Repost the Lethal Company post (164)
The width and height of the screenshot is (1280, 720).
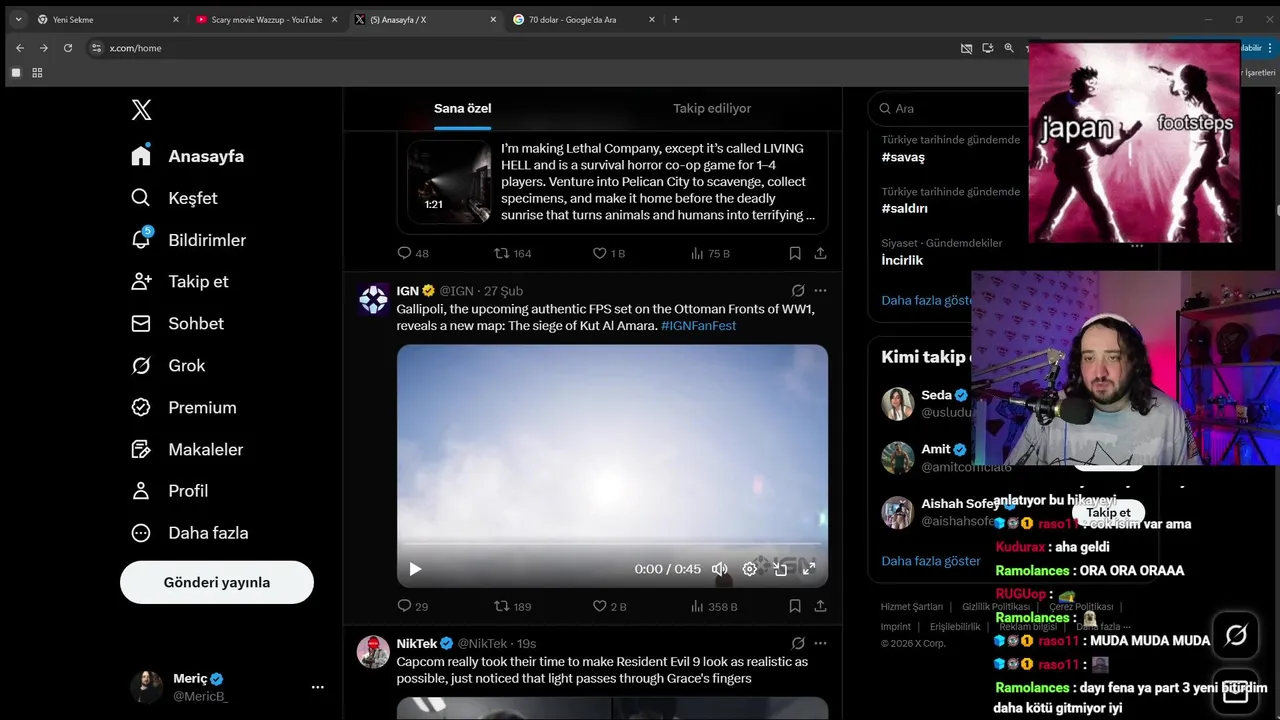tap(513, 254)
